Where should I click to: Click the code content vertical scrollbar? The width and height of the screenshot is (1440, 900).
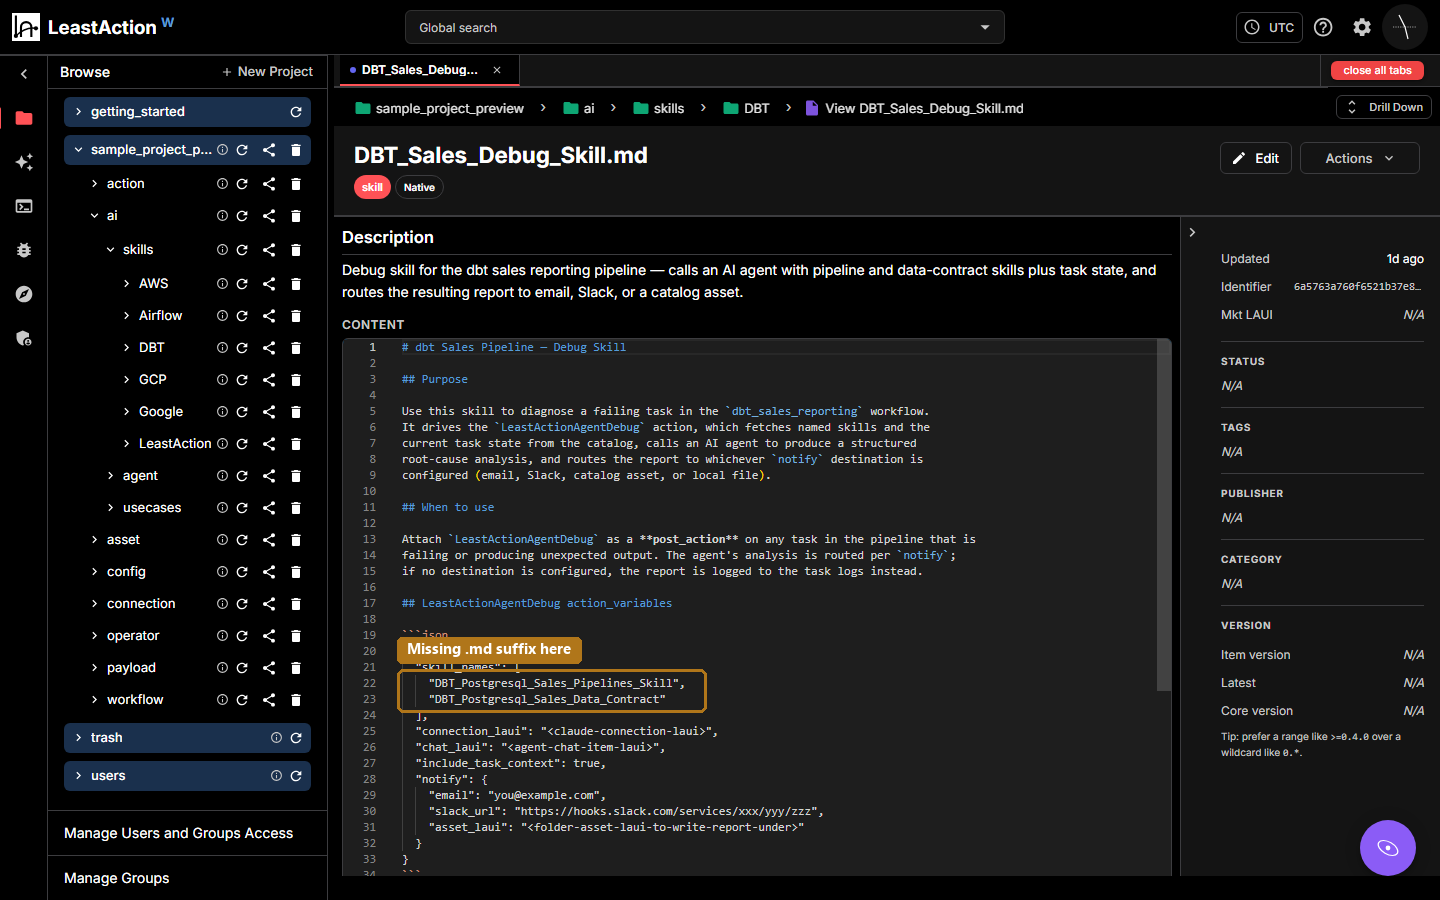pyautogui.click(x=1164, y=515)
